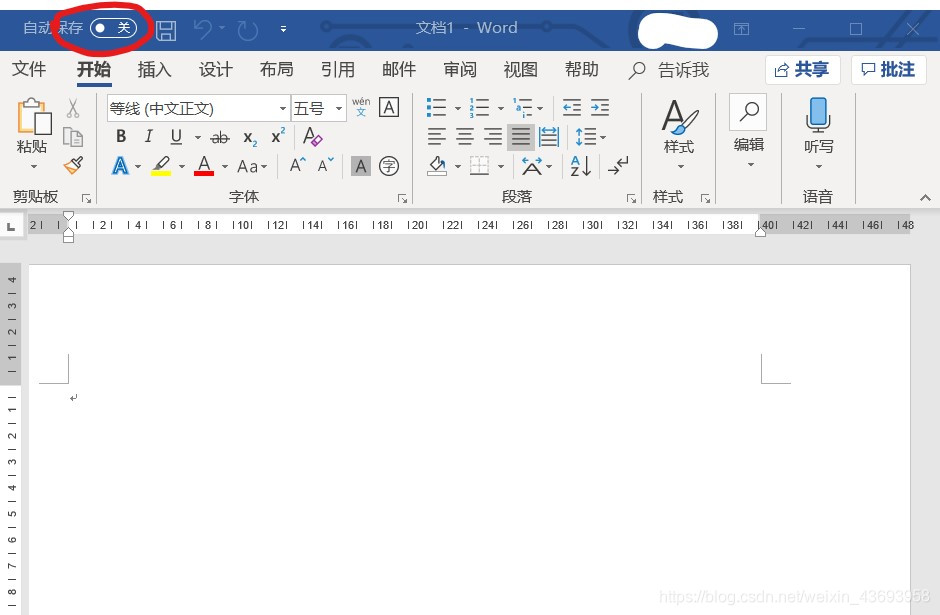Apply italic formatting
940x615 pixels.
pos(148,137)
